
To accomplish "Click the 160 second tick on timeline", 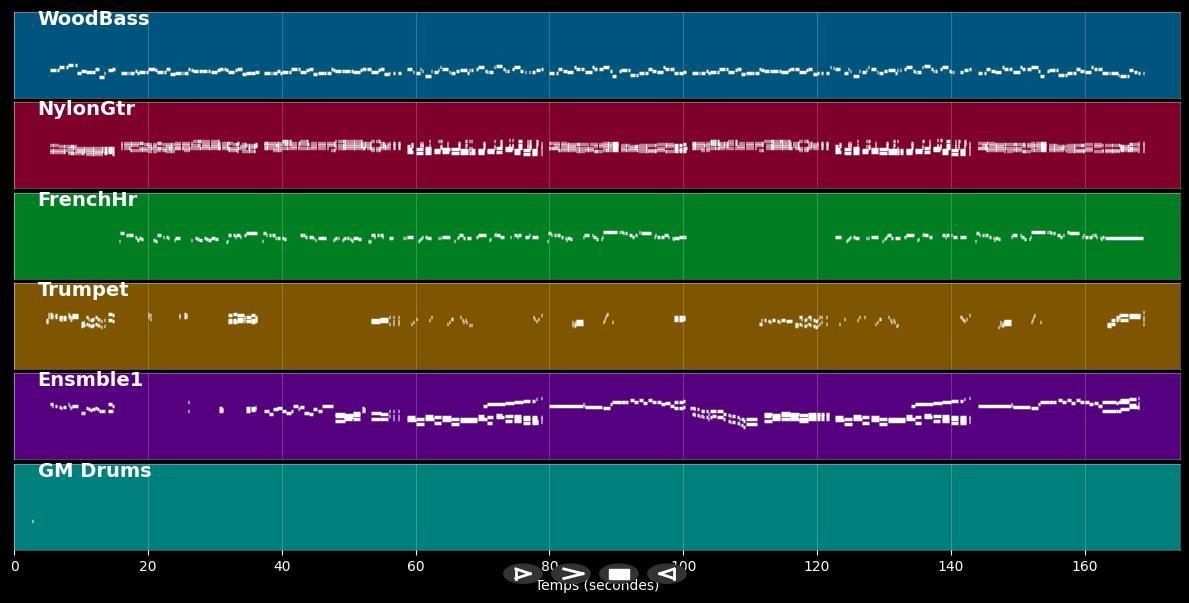I will pos(1085,567).
